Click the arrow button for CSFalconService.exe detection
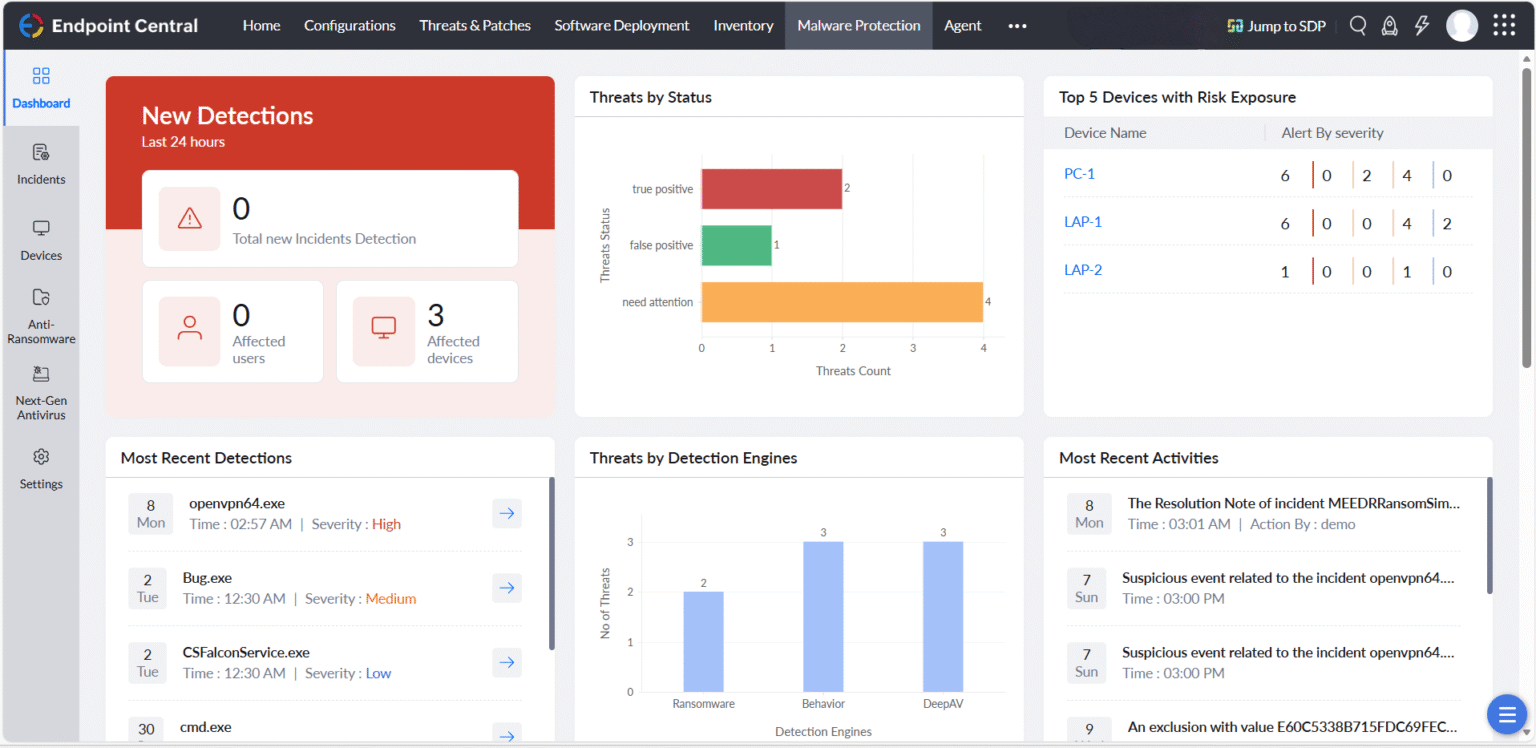Viewport: 1536px width, 748px height. 507,662
